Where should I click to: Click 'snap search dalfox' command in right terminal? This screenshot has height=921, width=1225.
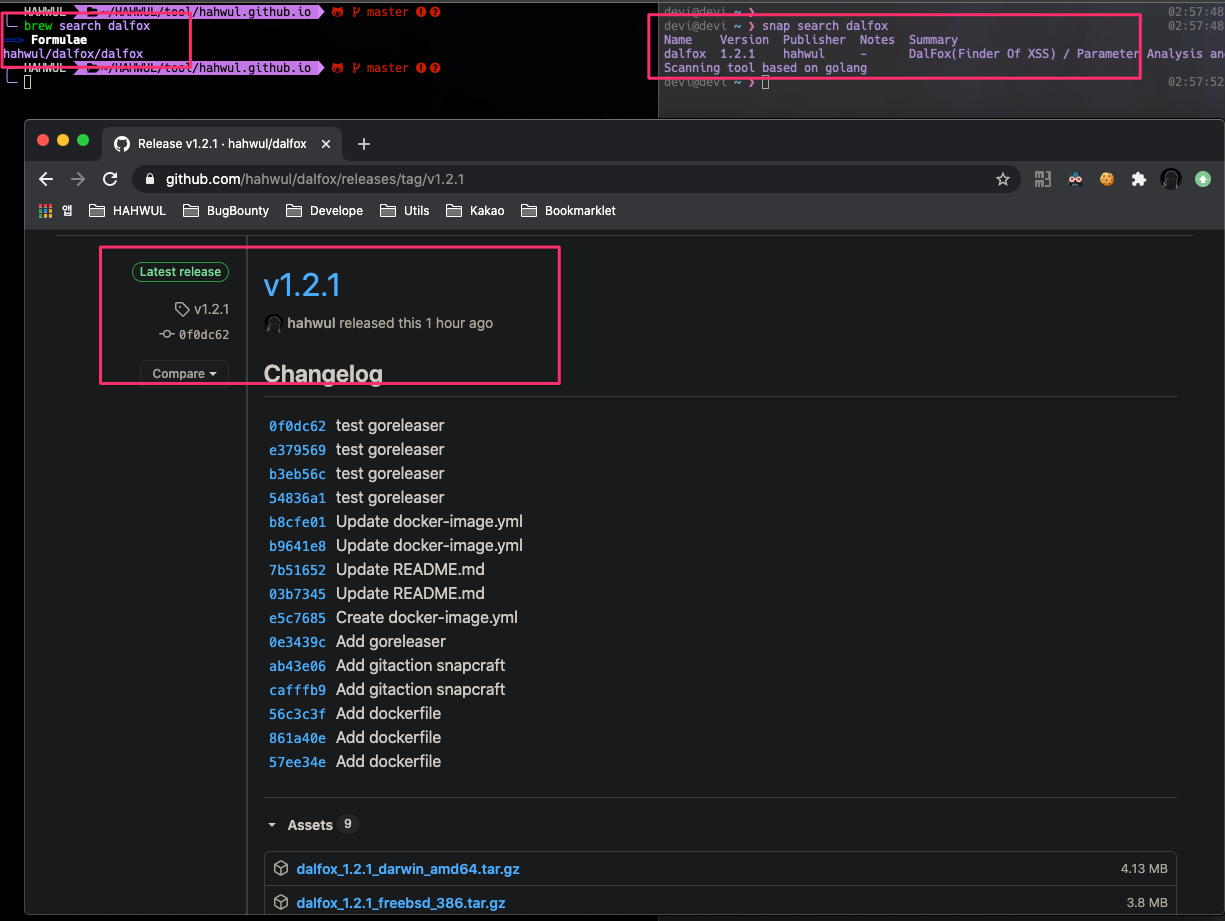click(825, 26)
